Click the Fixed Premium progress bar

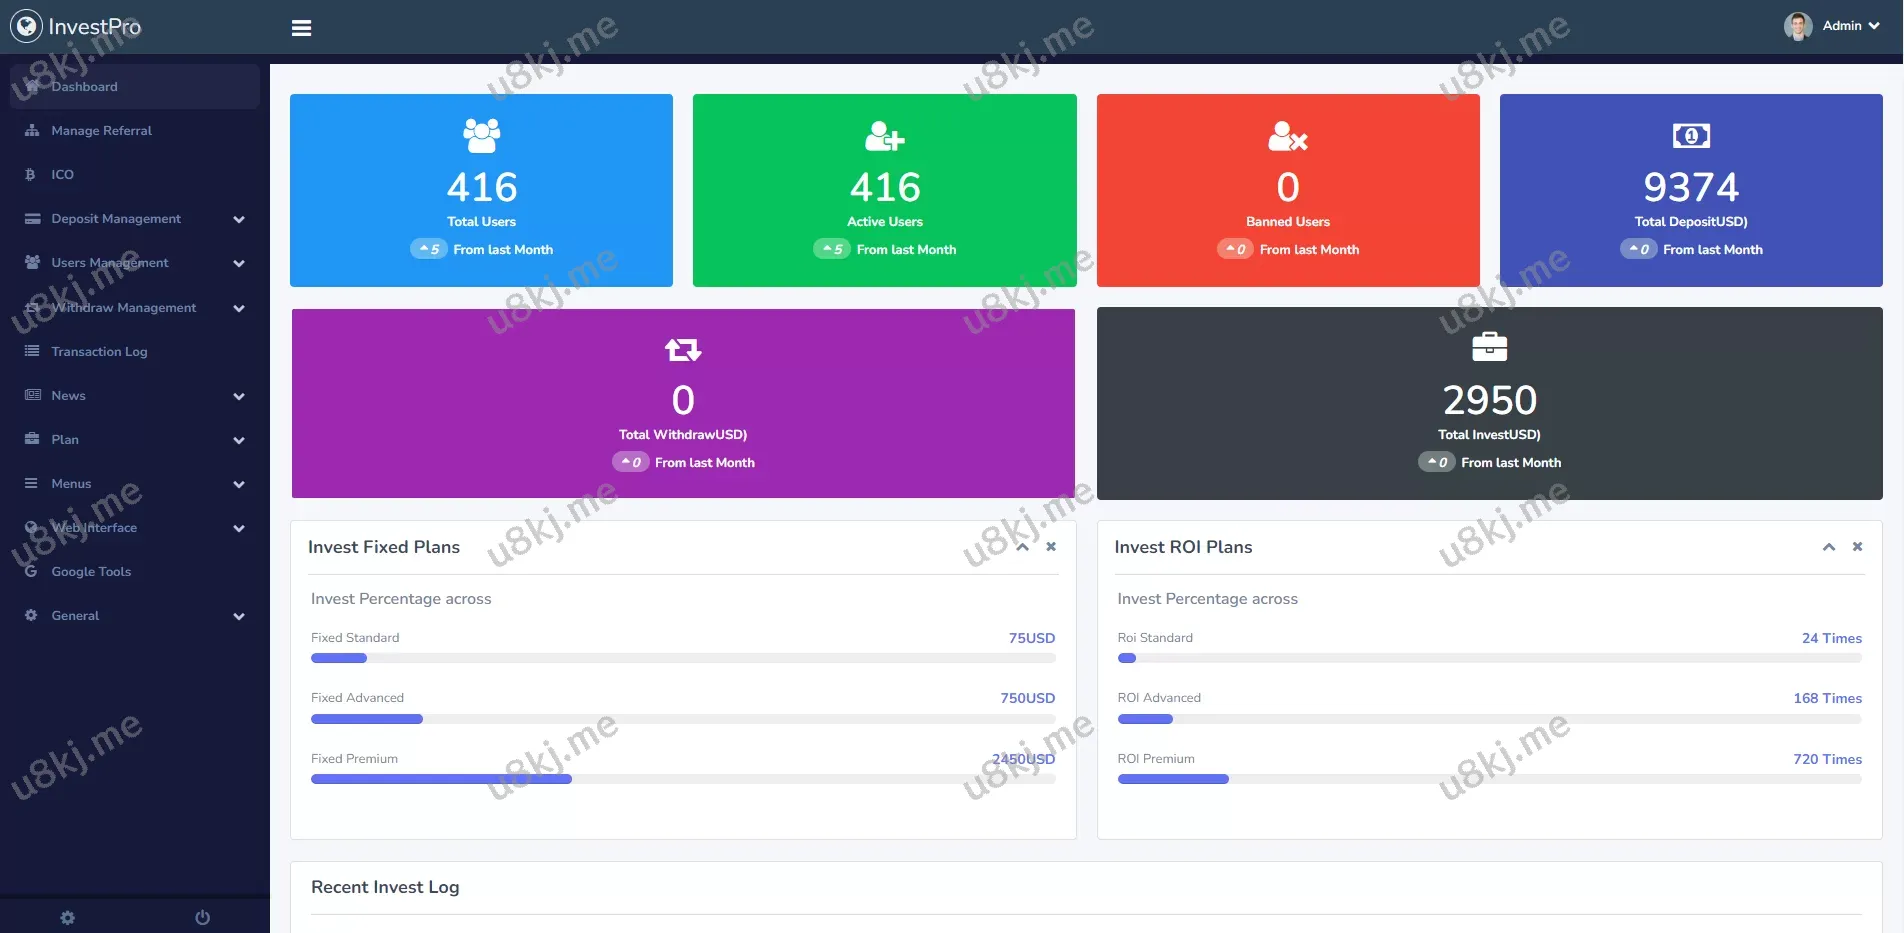(x=683, y=779)
